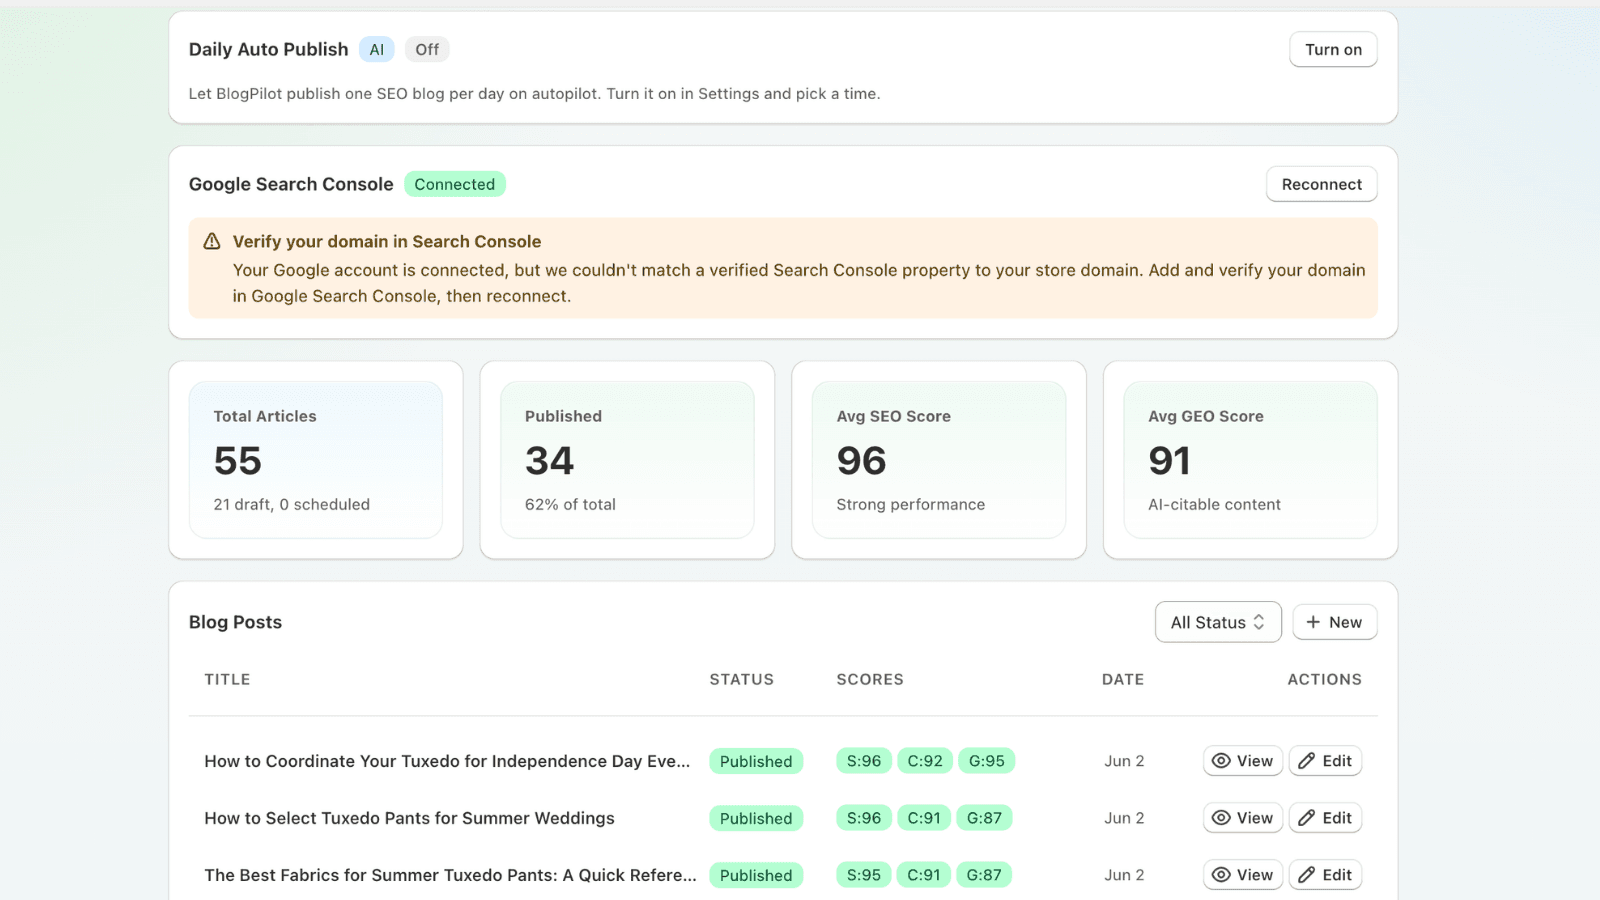Open the Avg GEO Score card
The height and width of the screenshot is (900, 1600).
point(1250,460)
